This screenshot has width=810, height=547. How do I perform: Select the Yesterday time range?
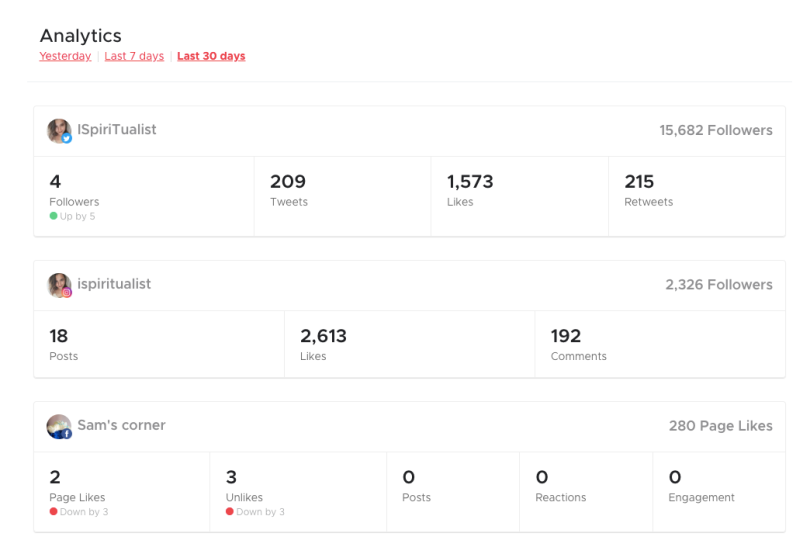coord(65,56)
